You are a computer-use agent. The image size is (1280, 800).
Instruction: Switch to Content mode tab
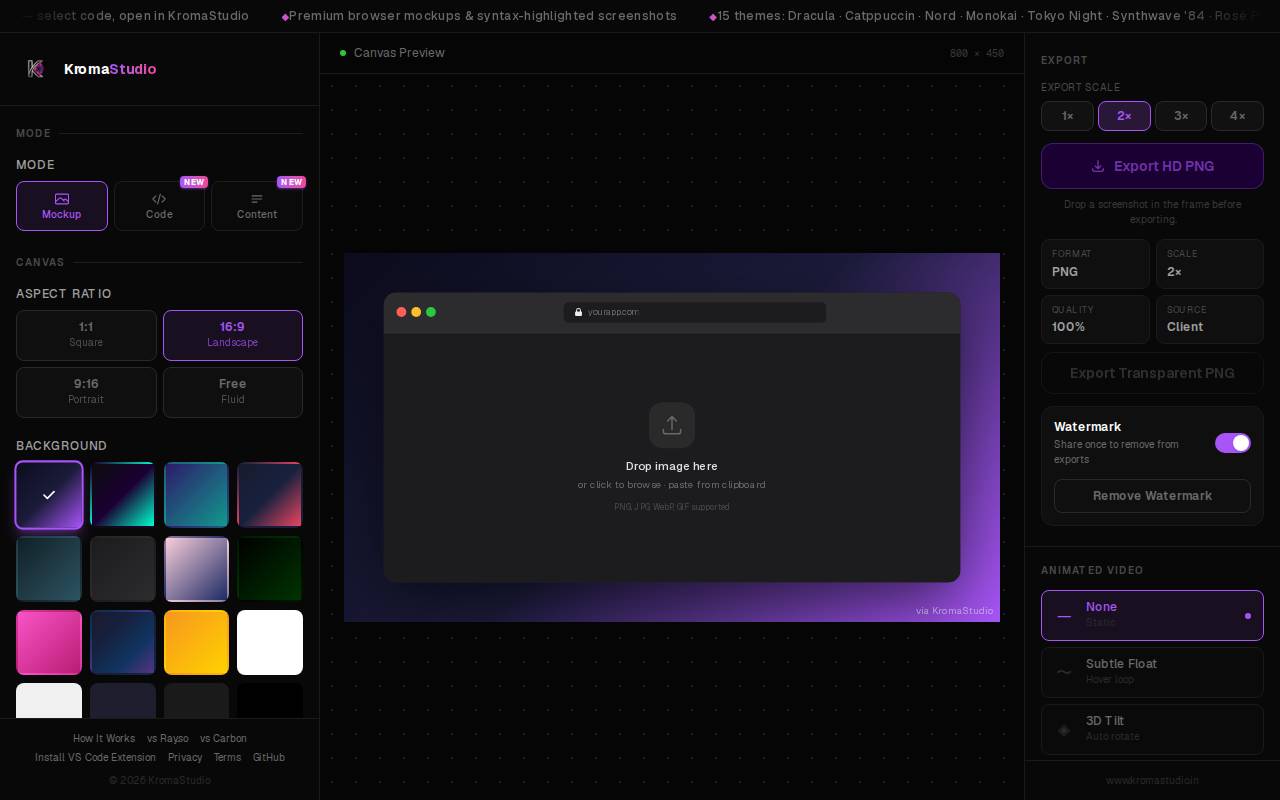(257, 206)
